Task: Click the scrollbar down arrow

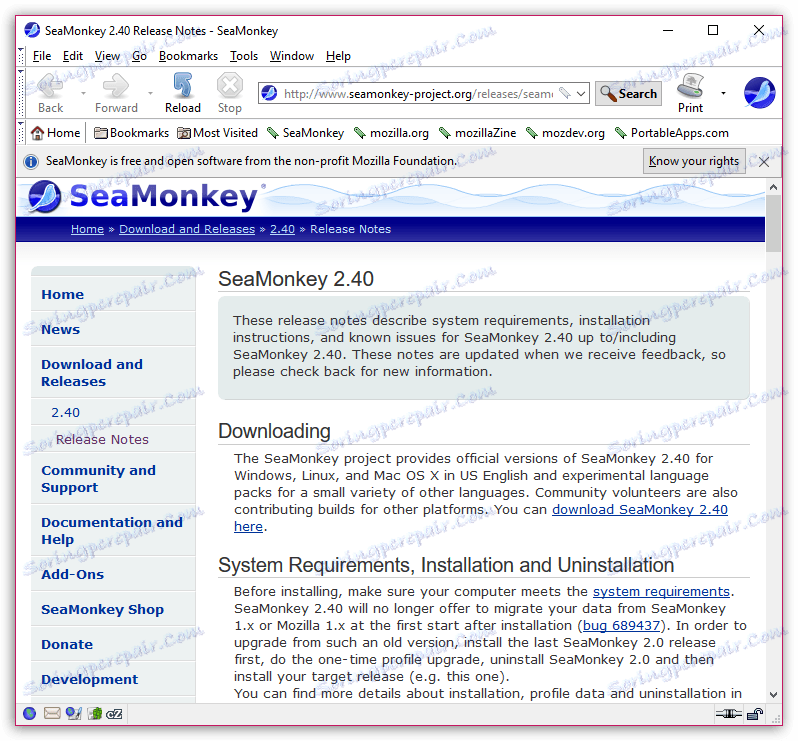Action: (773, 694)
